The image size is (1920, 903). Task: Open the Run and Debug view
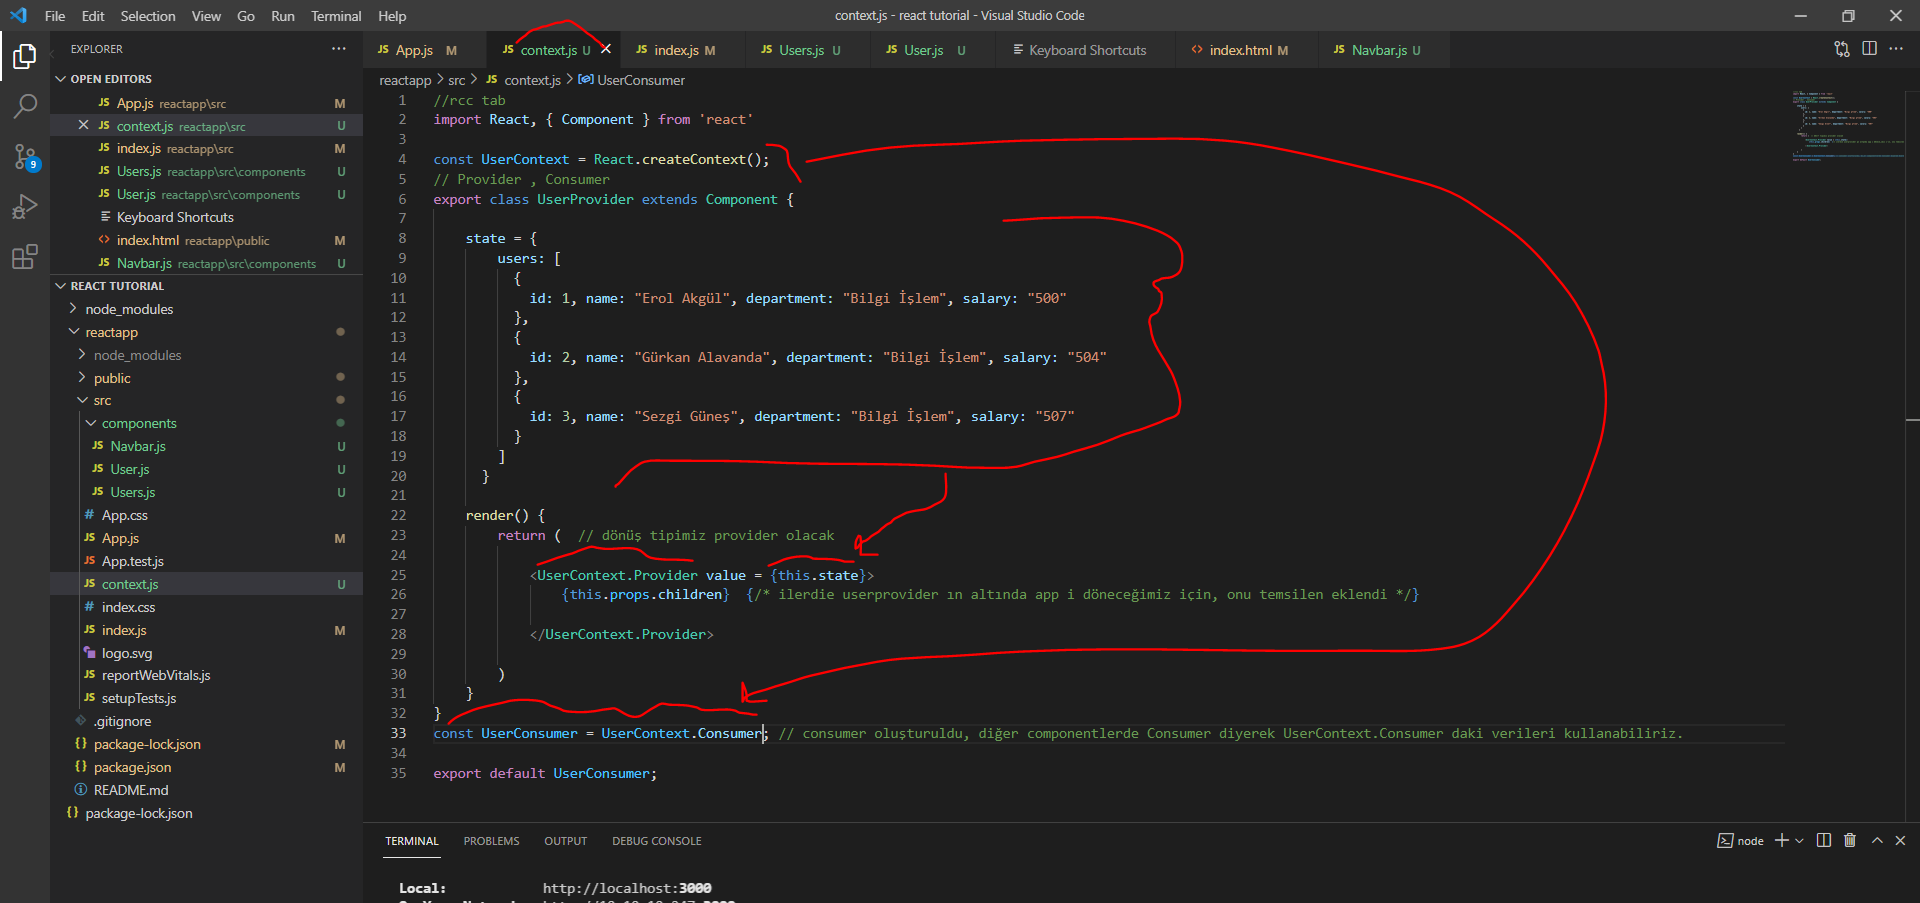[25, 207]
